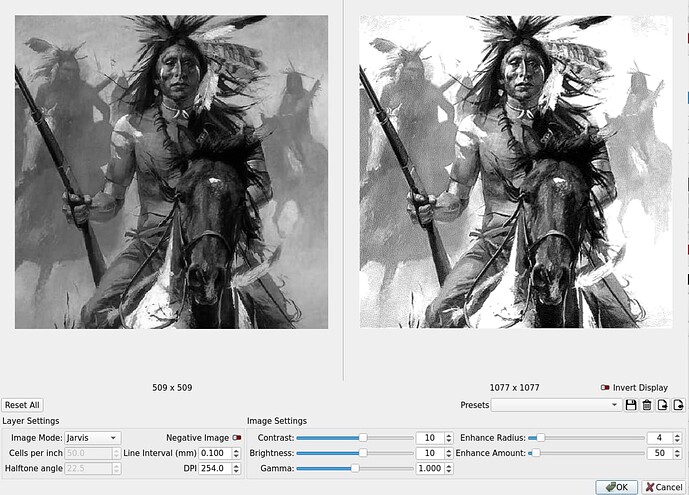Click the export presets icon, last in Presets row
The width and height of the screenshot is (689, 495).
pyautogui.click(x=678, y=405)
